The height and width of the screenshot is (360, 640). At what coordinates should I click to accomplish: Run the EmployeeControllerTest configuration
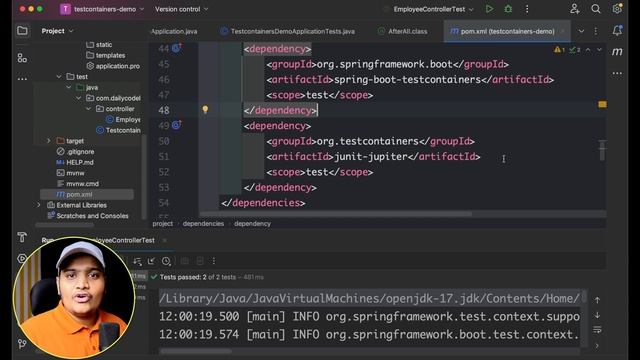click(489, 9)
